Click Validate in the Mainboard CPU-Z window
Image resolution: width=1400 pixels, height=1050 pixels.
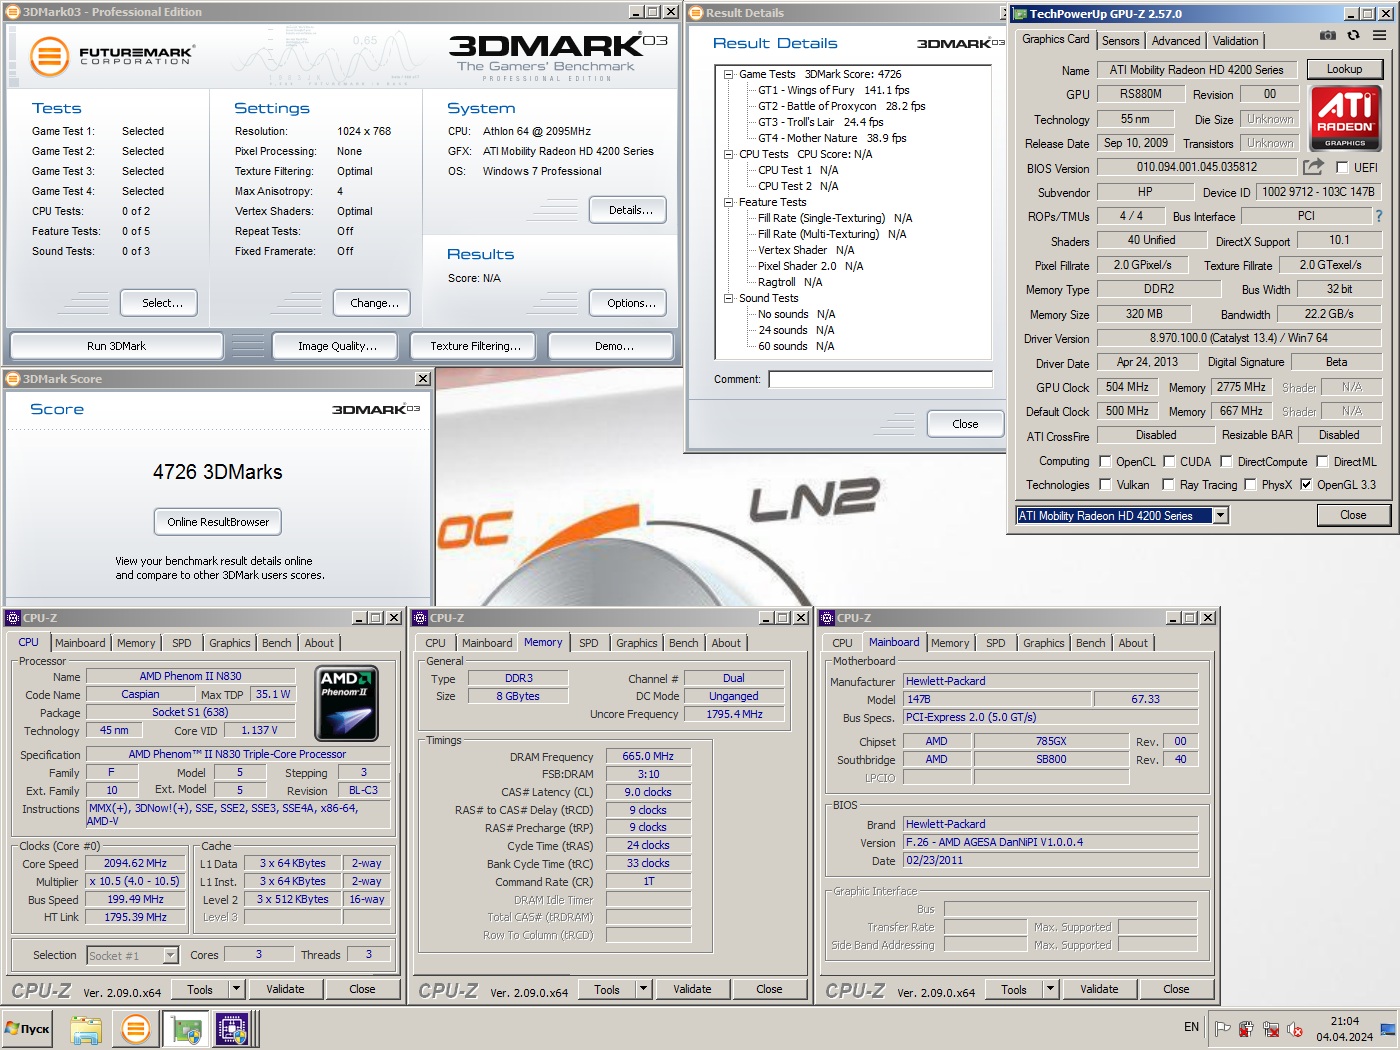tap(1099, 989)
